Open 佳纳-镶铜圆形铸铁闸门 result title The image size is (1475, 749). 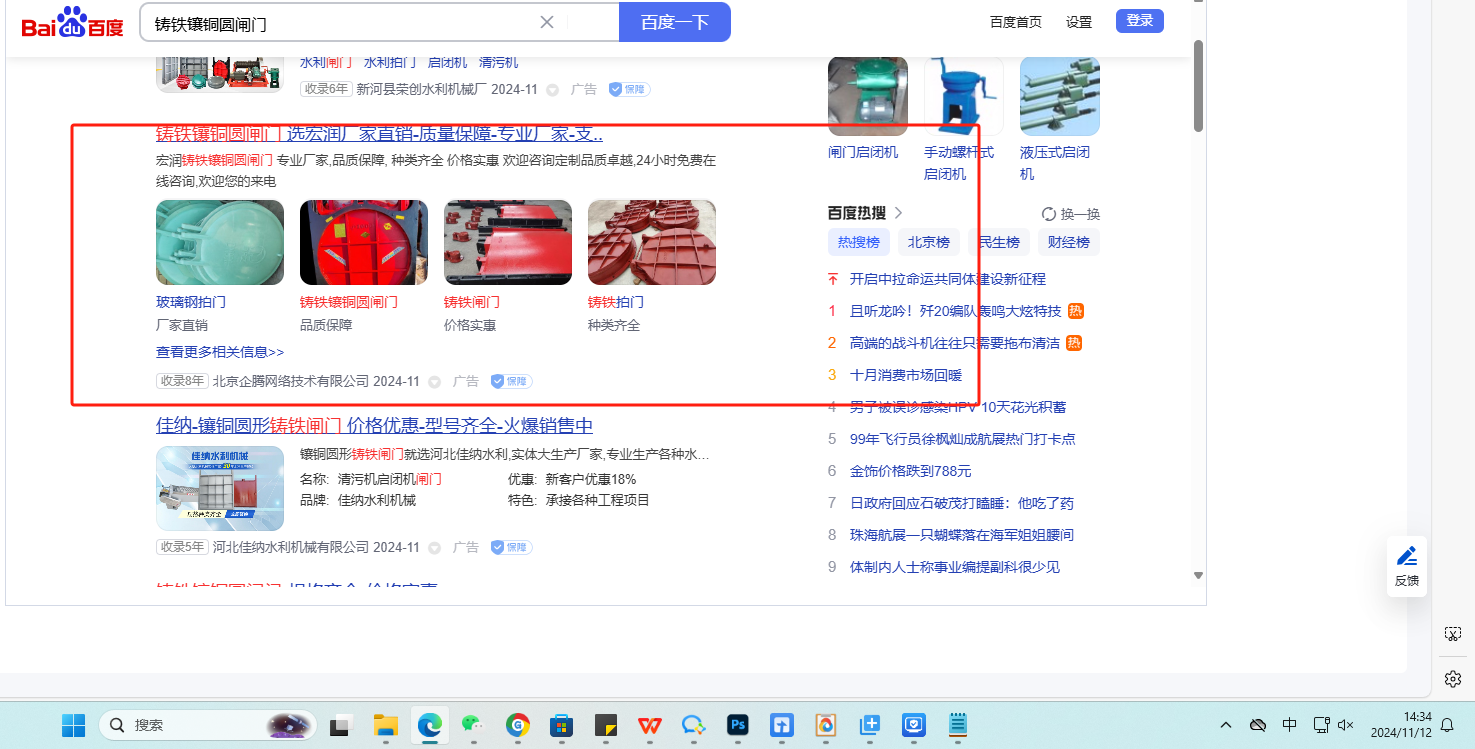[x=375, y=426]
